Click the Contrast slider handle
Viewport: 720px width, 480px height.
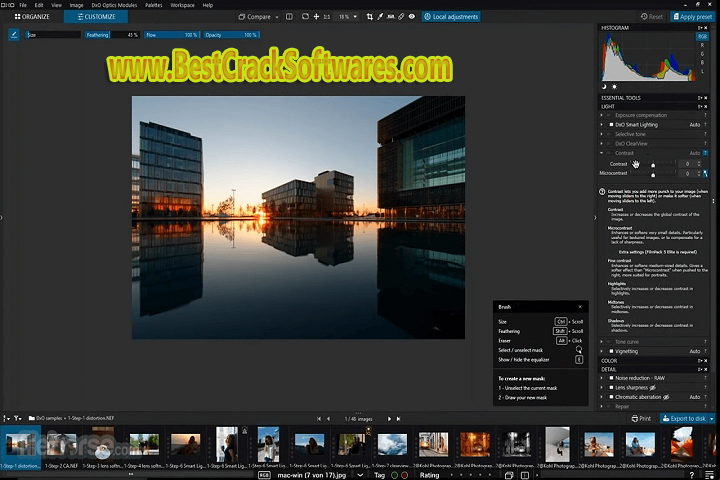[x=653, y=165]
